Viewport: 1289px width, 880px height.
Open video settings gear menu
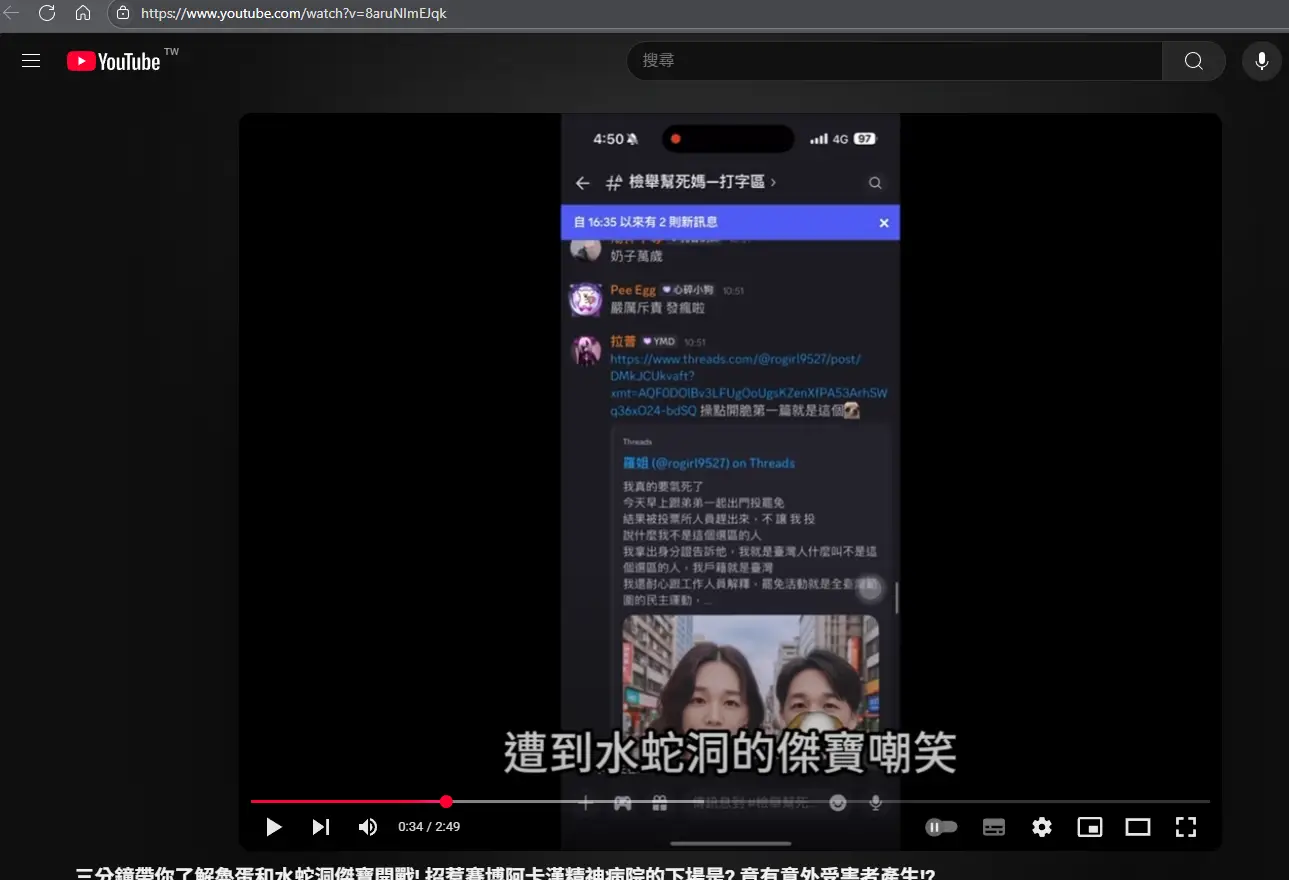(x=1042, y=827)
